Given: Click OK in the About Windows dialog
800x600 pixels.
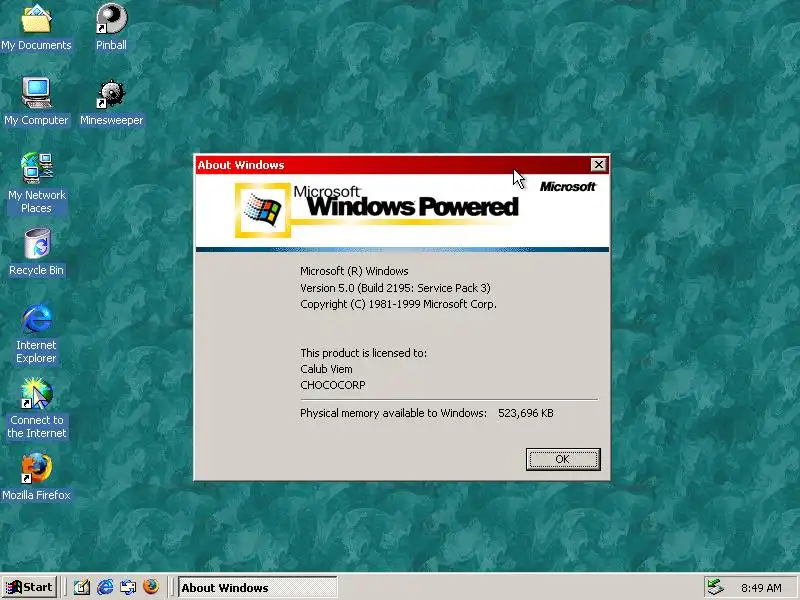Looking at the screenshot, I should pos(563,459).
